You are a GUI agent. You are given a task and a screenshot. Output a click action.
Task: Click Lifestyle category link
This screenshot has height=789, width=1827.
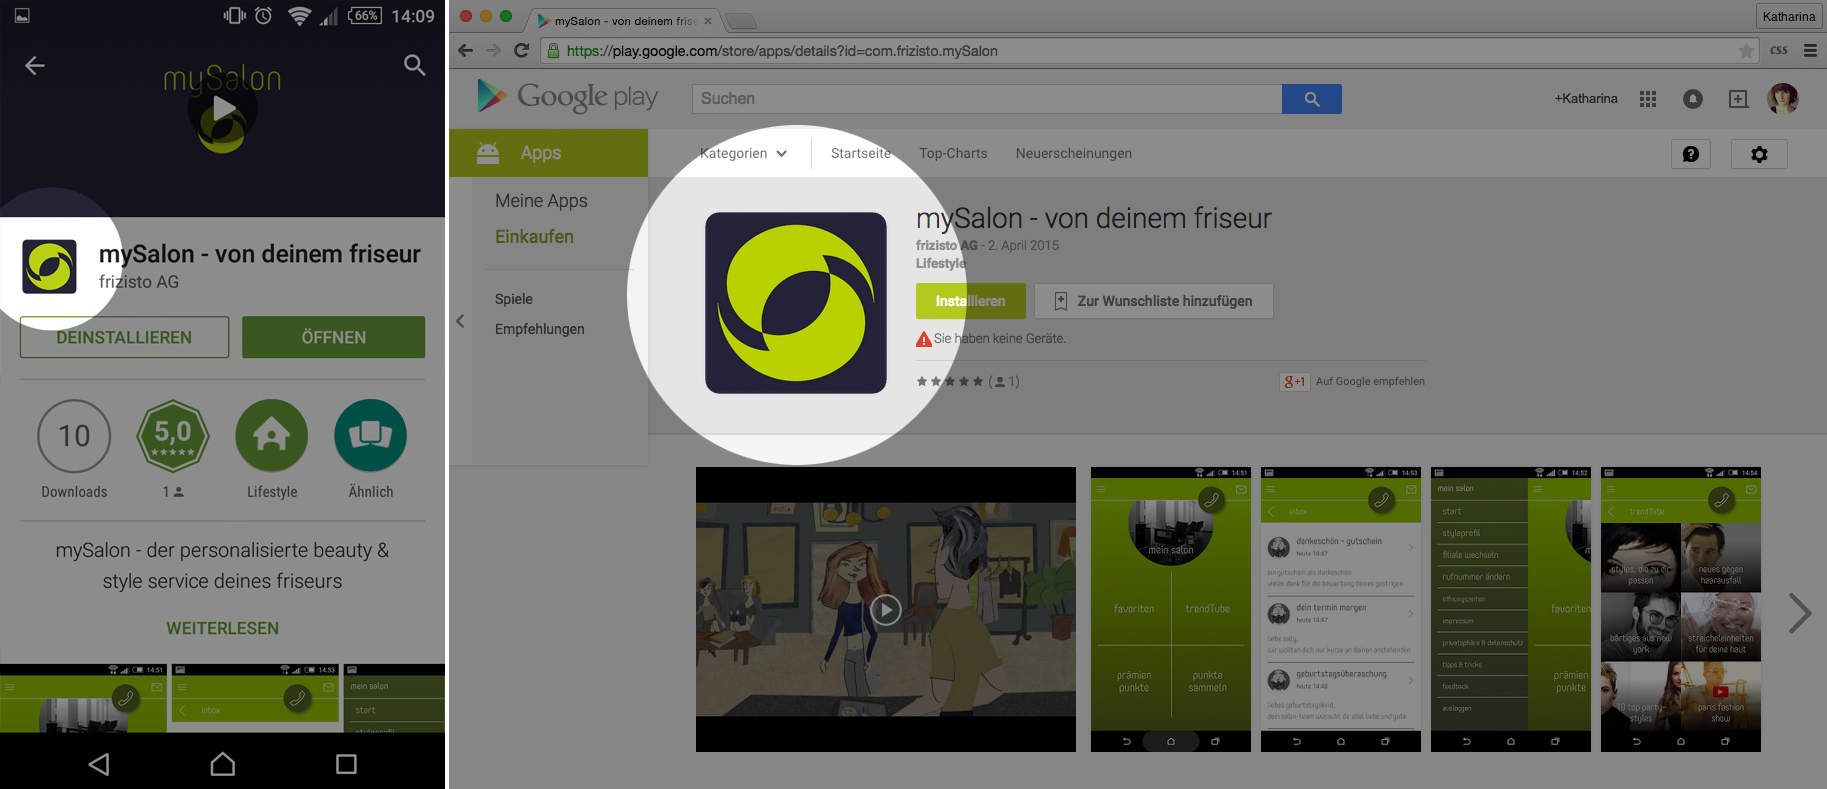[941, 263]
